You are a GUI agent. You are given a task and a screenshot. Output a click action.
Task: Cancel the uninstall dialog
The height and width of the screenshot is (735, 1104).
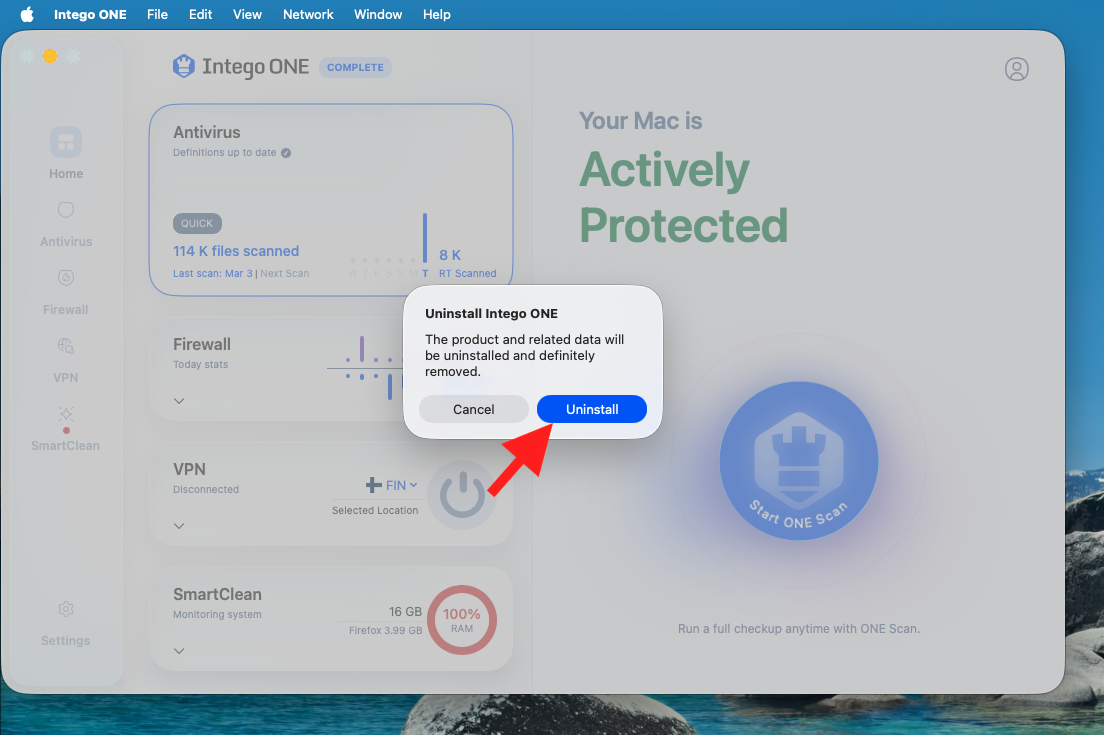[x=473, y=409]
